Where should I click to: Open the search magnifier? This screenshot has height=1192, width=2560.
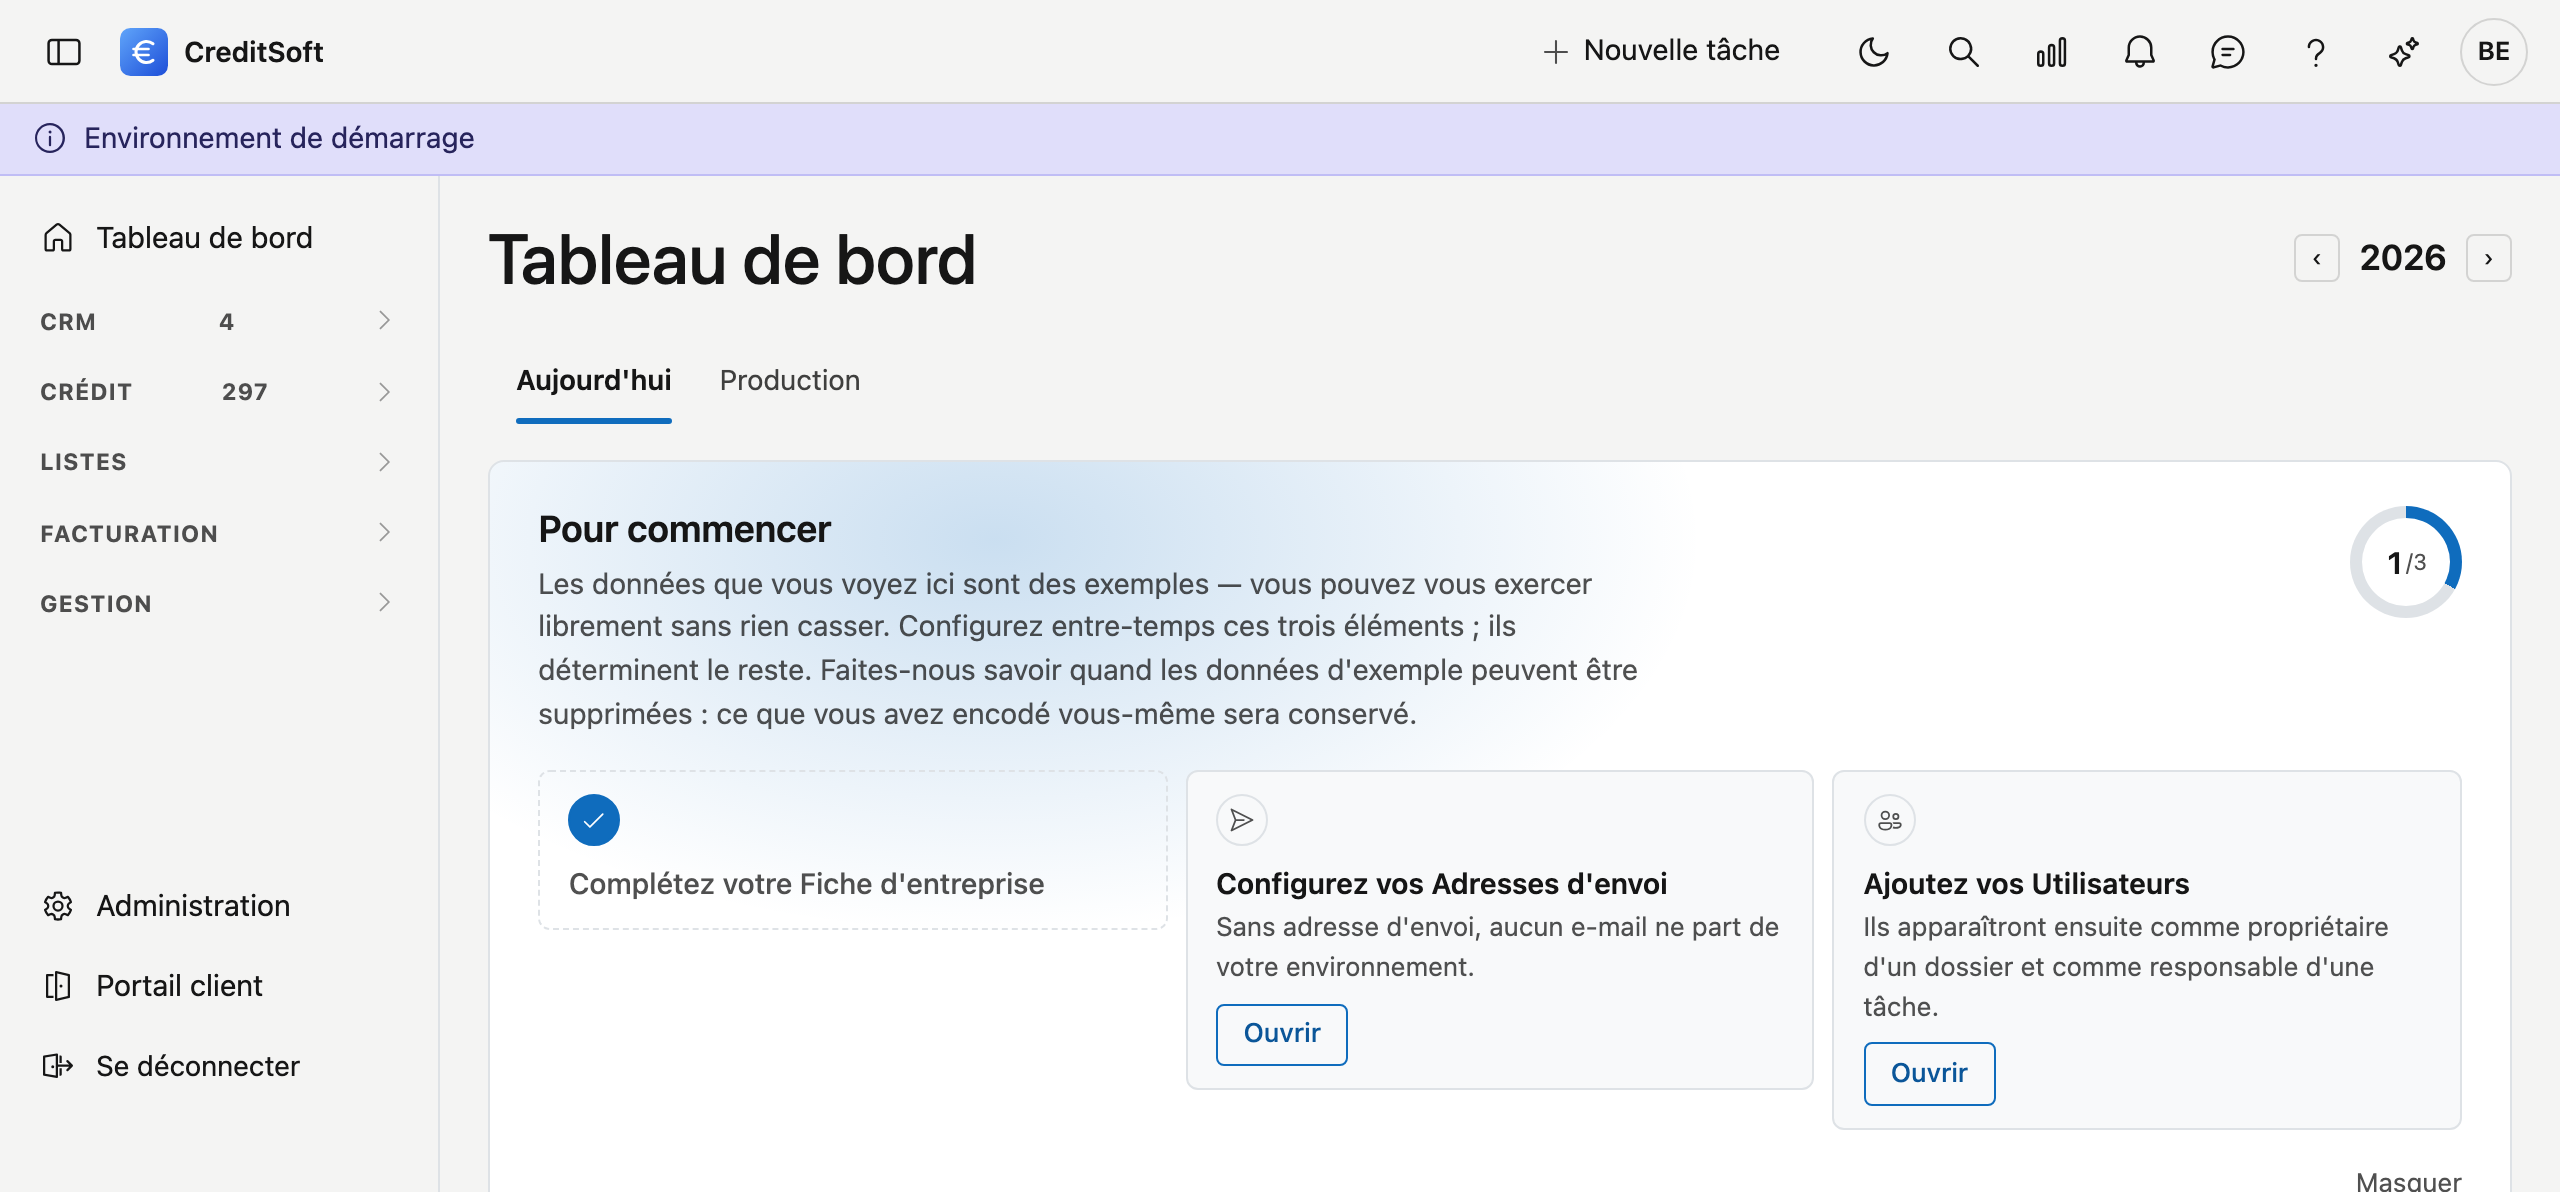click(x=1963, y=52)
